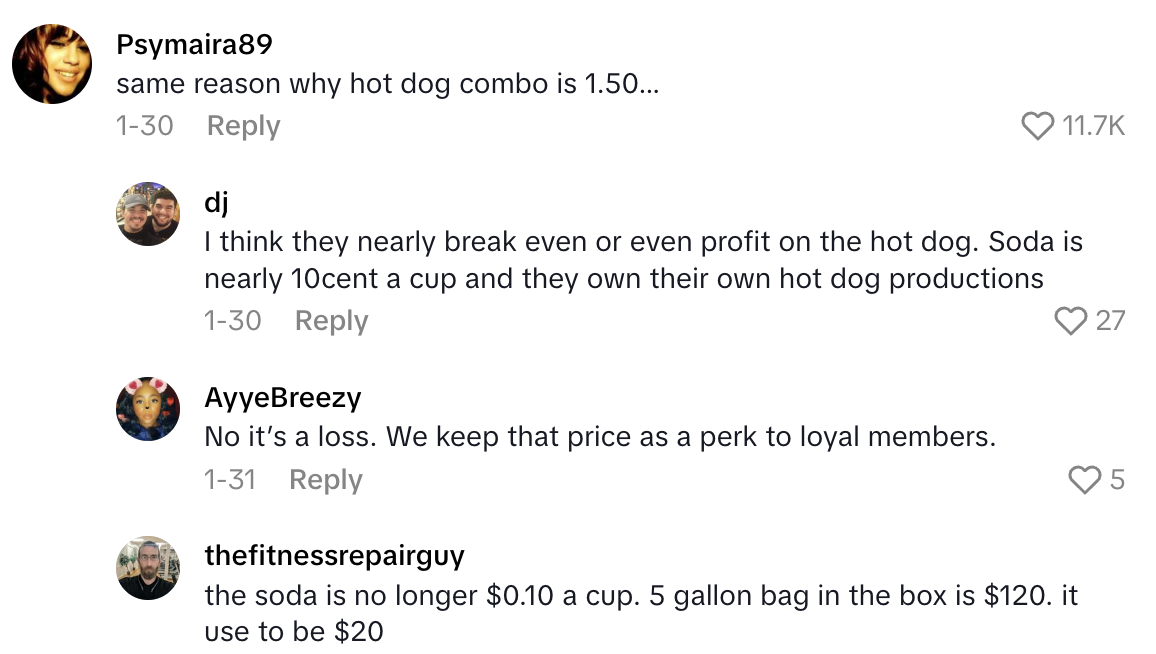Viewport: 1156px width, 654px height.
Task: Like AyyeBreezy's reply with the heart
Action: 1084,481
